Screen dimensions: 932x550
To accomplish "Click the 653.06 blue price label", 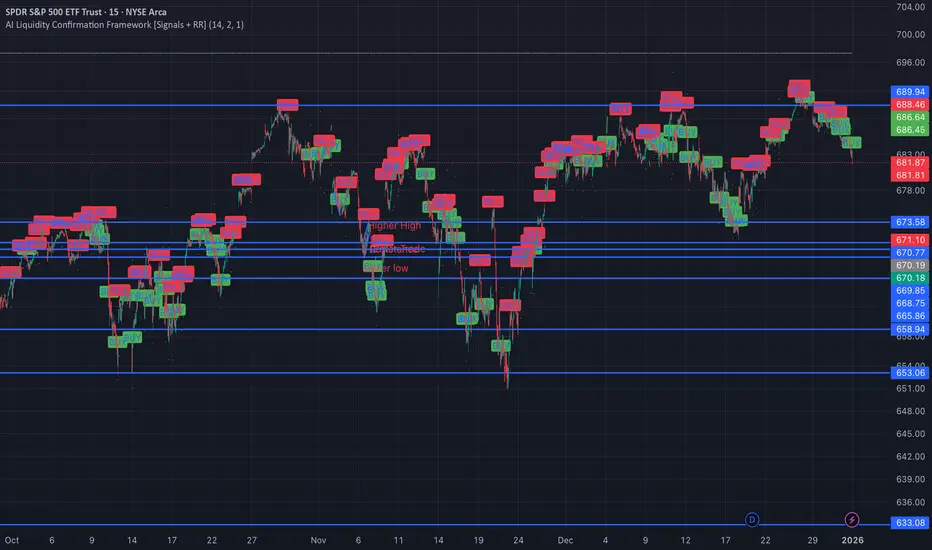I will coord(910,373).
